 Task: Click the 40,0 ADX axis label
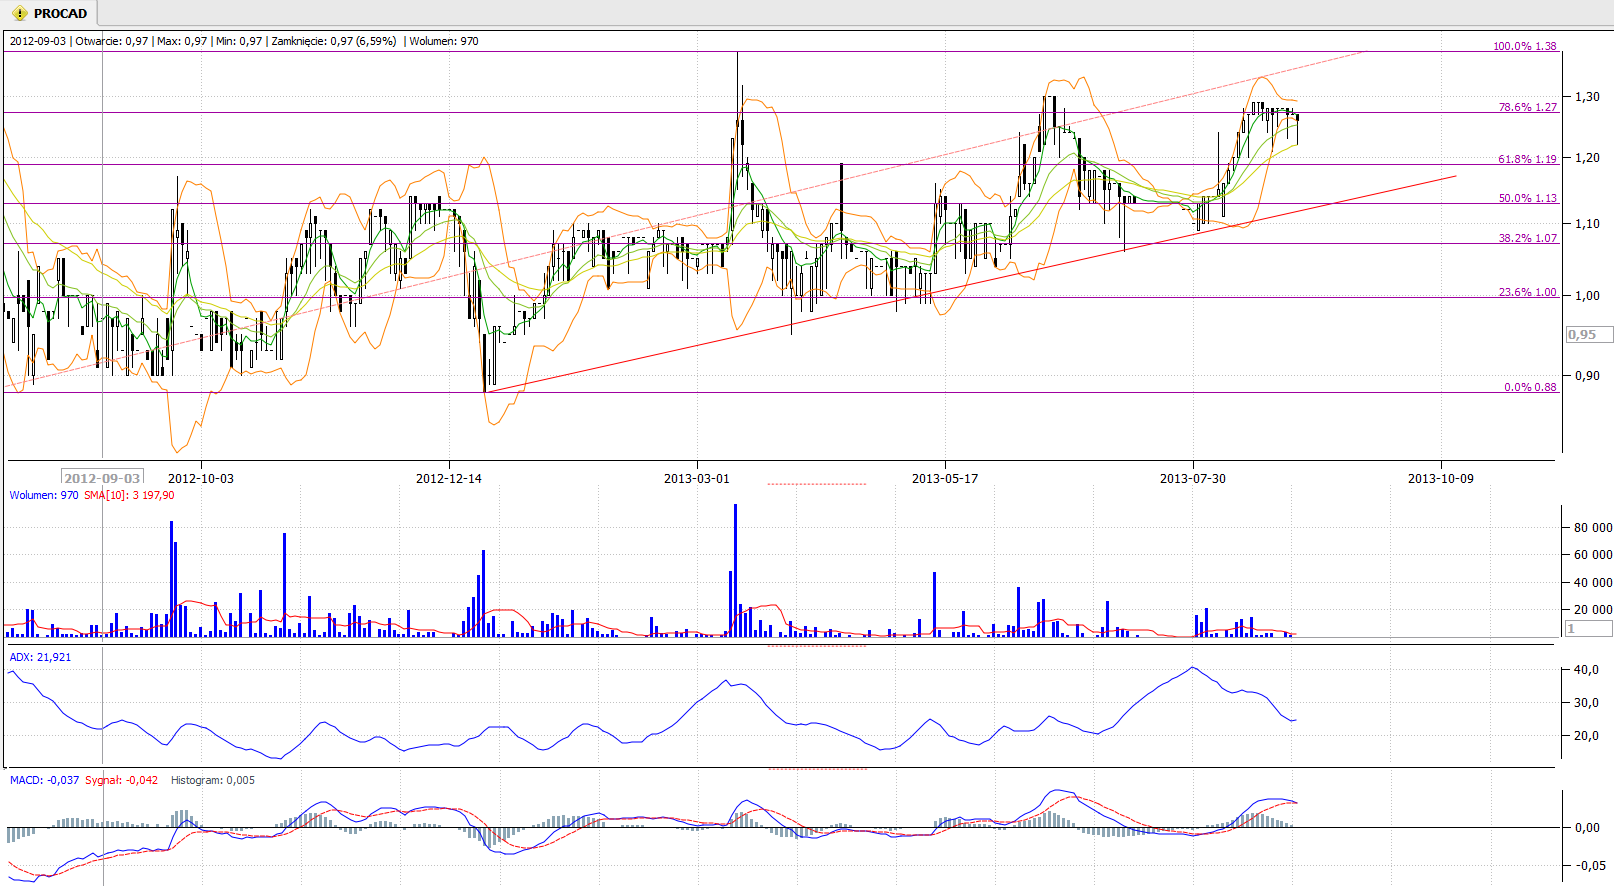coord(1587,670)
